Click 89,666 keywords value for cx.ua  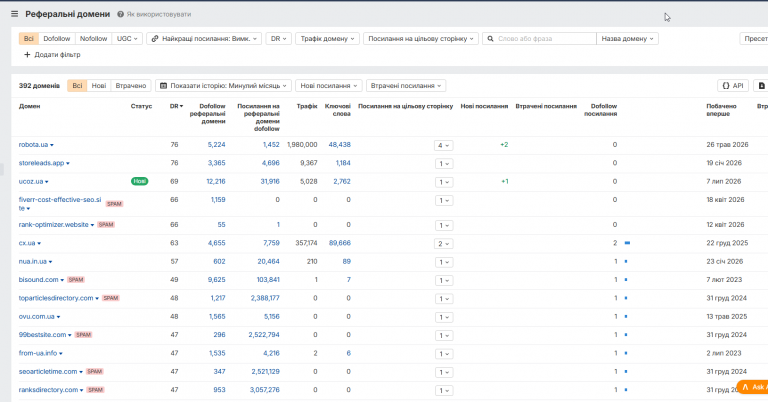tap(339, 243)
